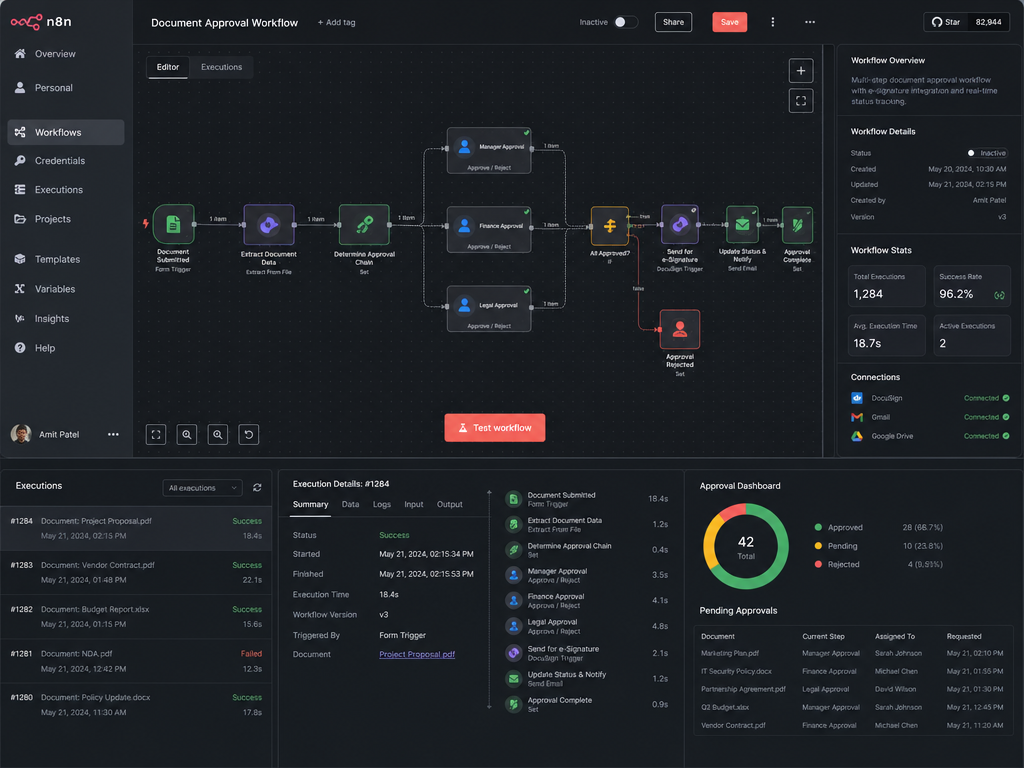
Task: Select the Determine Approval Chain node
Action: [x=364, y=225]
